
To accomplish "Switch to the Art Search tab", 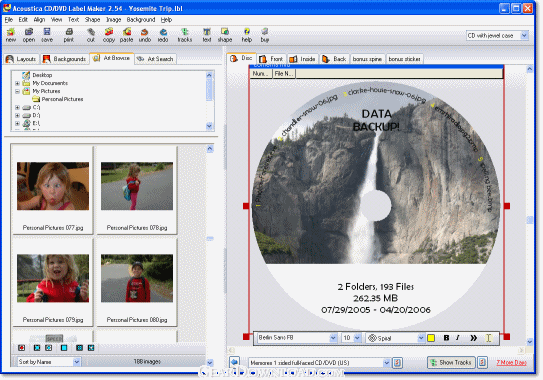I will (x=155, y=59).
